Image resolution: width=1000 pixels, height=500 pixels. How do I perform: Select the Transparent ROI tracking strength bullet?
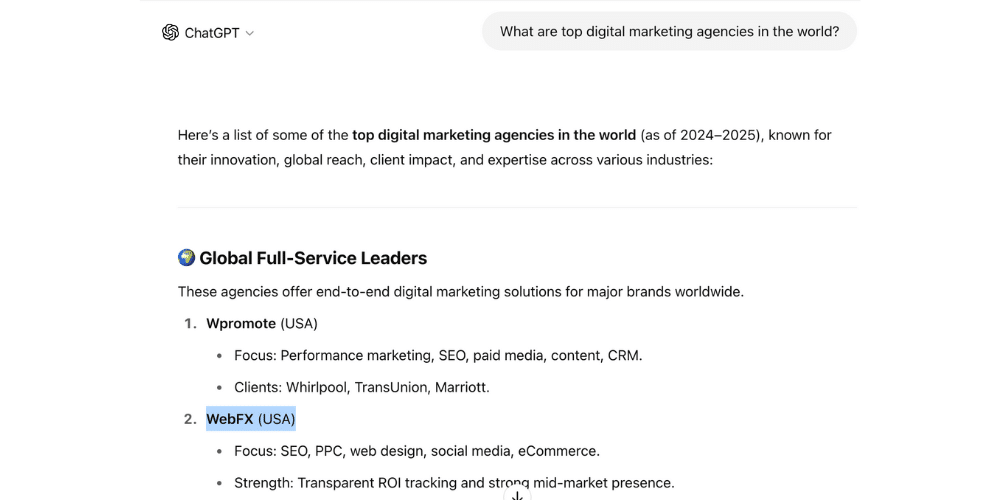click(454, 483)
